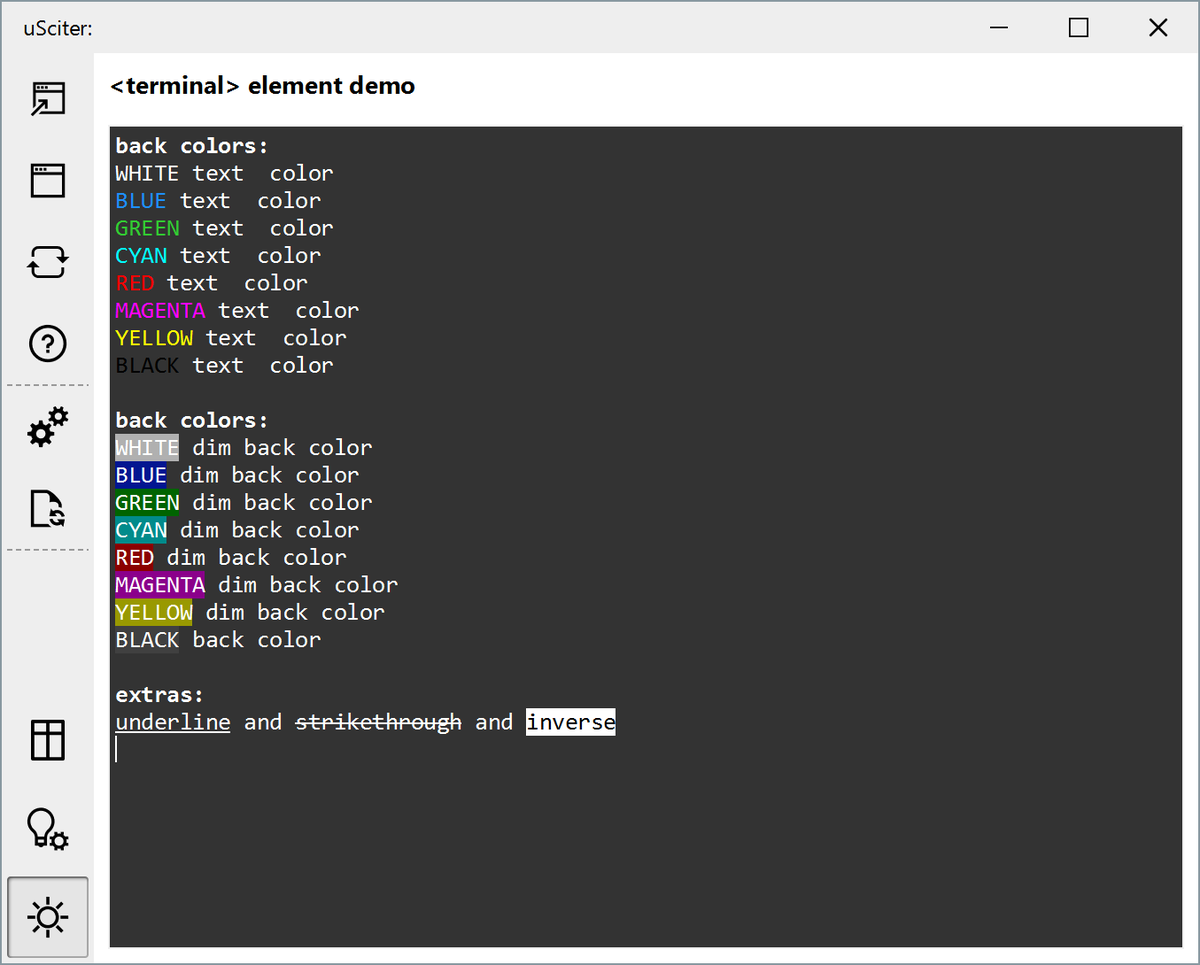Click WHITE with gray background highlight

[x=147, y=448]
